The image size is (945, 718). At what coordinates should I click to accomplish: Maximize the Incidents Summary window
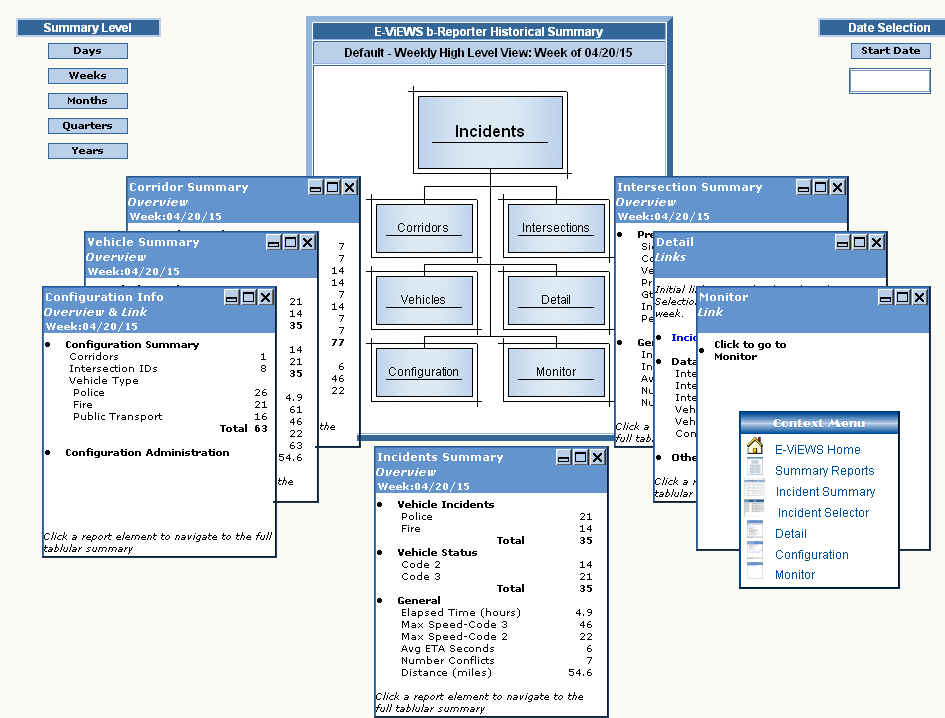580,457
